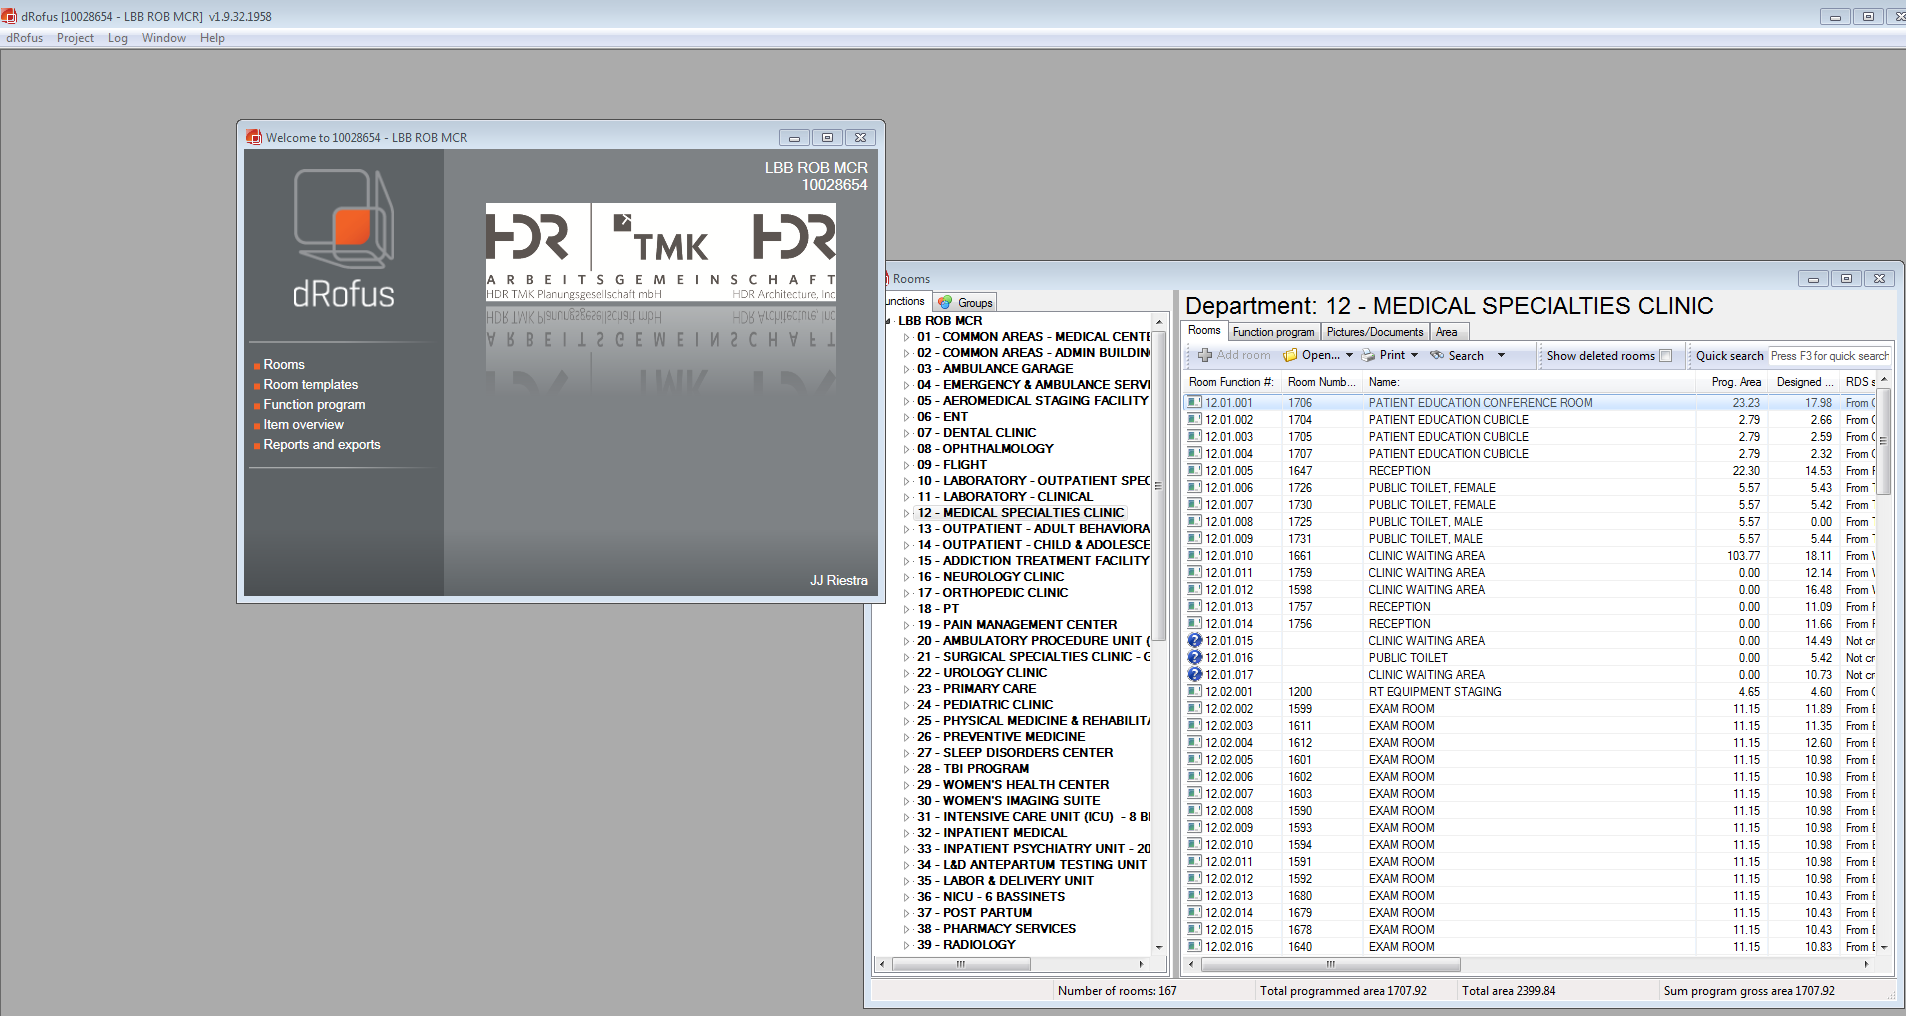
Task: Switch to the Area tab
Action: (x=1447, y=332)
